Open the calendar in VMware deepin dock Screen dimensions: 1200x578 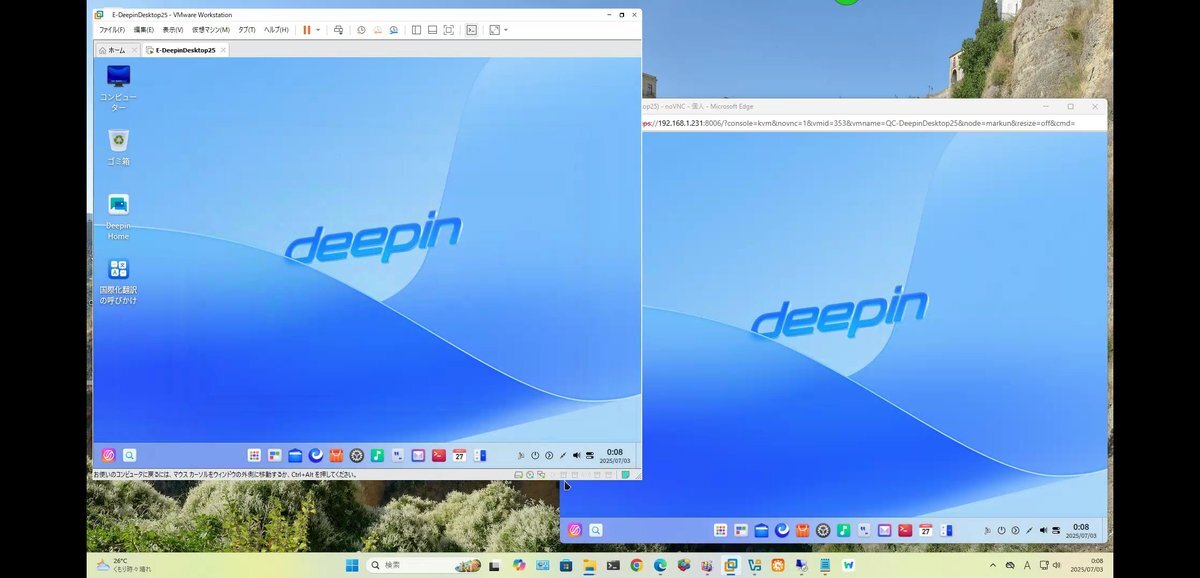[x=459, y=455]
